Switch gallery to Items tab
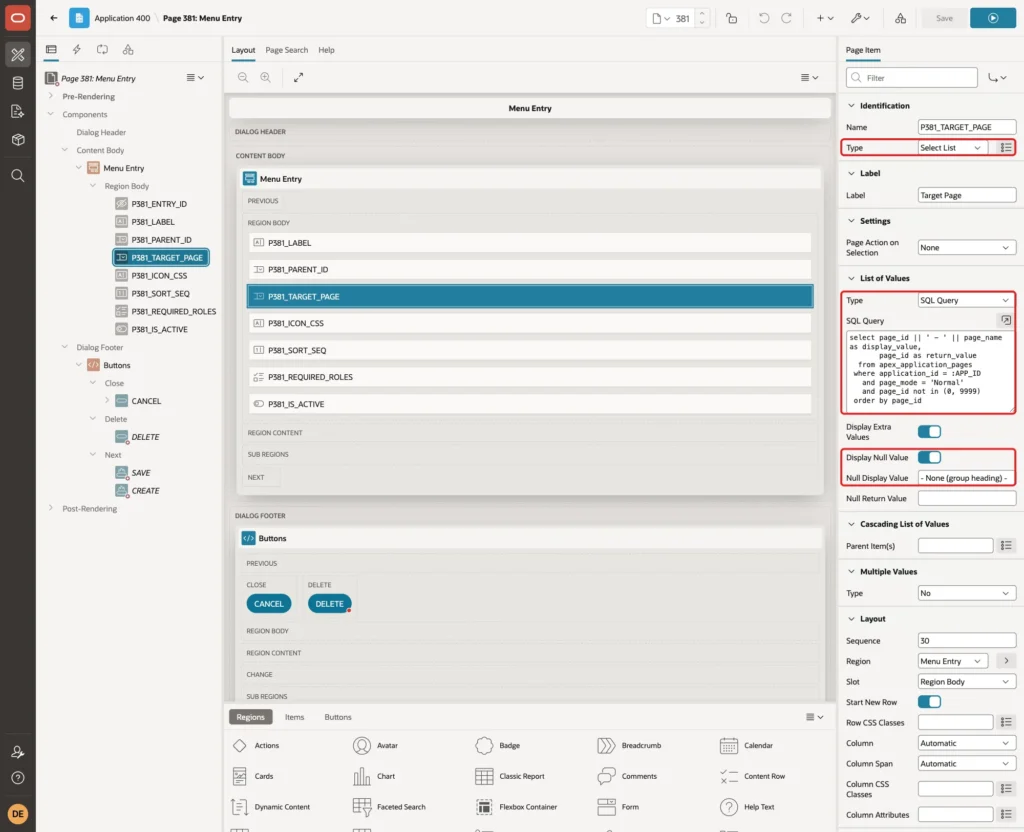This screenshot has height=832, width=1024. 295,717
